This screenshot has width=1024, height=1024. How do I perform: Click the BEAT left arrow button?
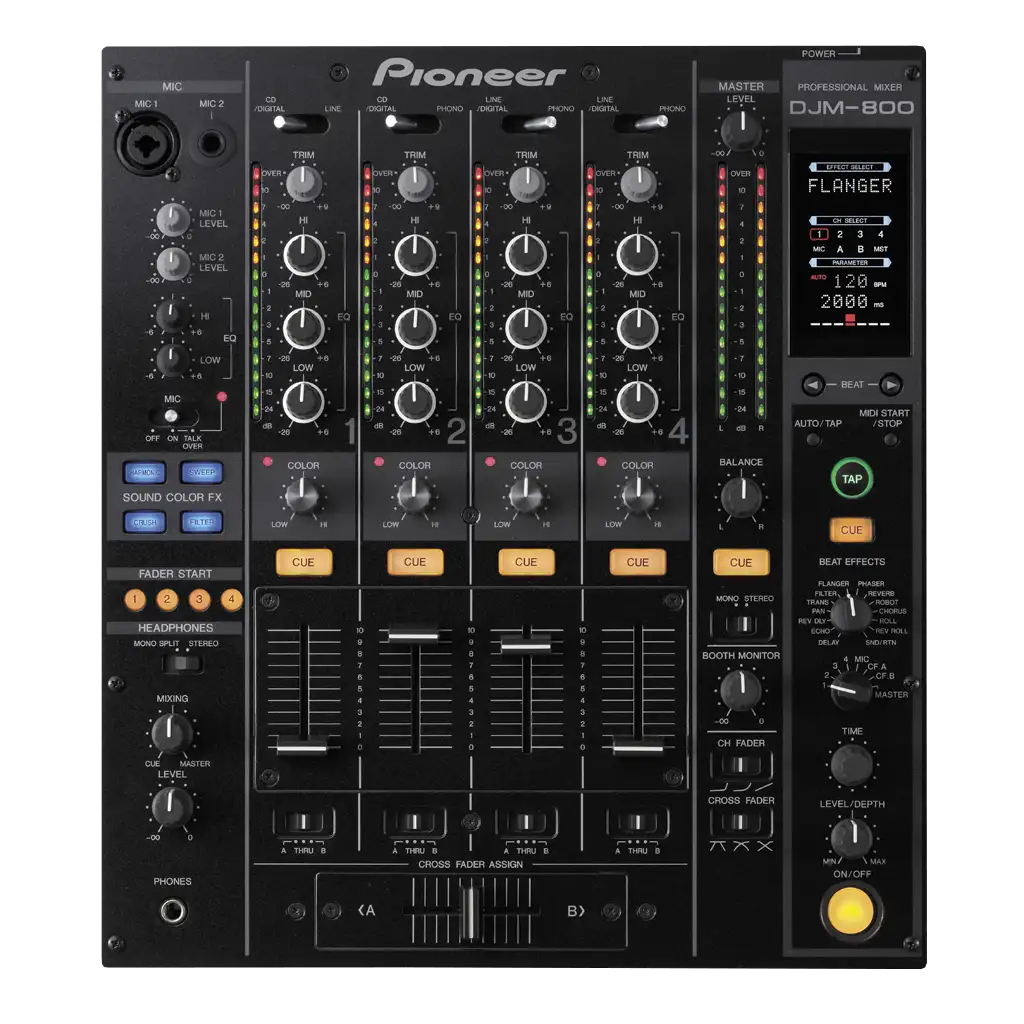point(813,385)
